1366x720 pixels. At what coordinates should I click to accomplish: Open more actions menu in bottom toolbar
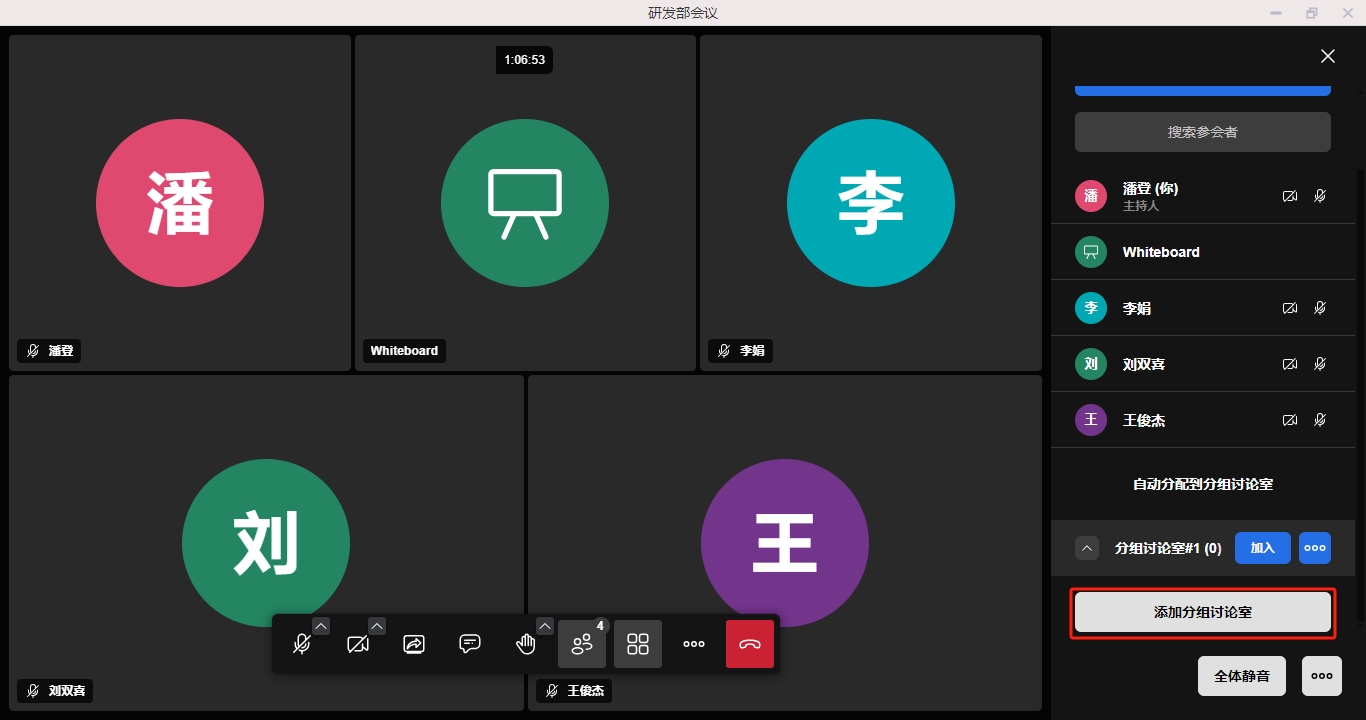pos(694,644)
